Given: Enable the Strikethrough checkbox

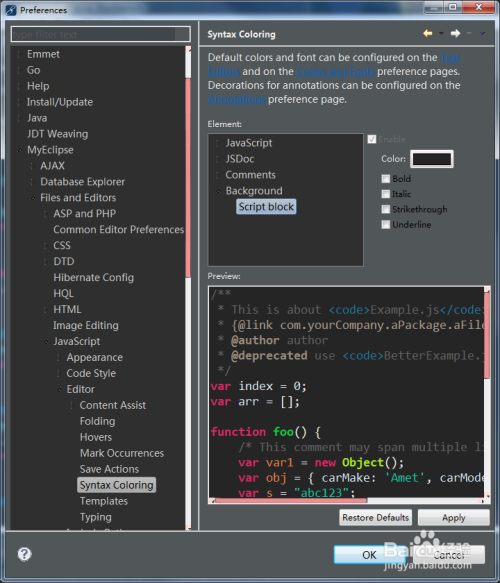Looking at the screenshot, I should click(x=386, y=209).
